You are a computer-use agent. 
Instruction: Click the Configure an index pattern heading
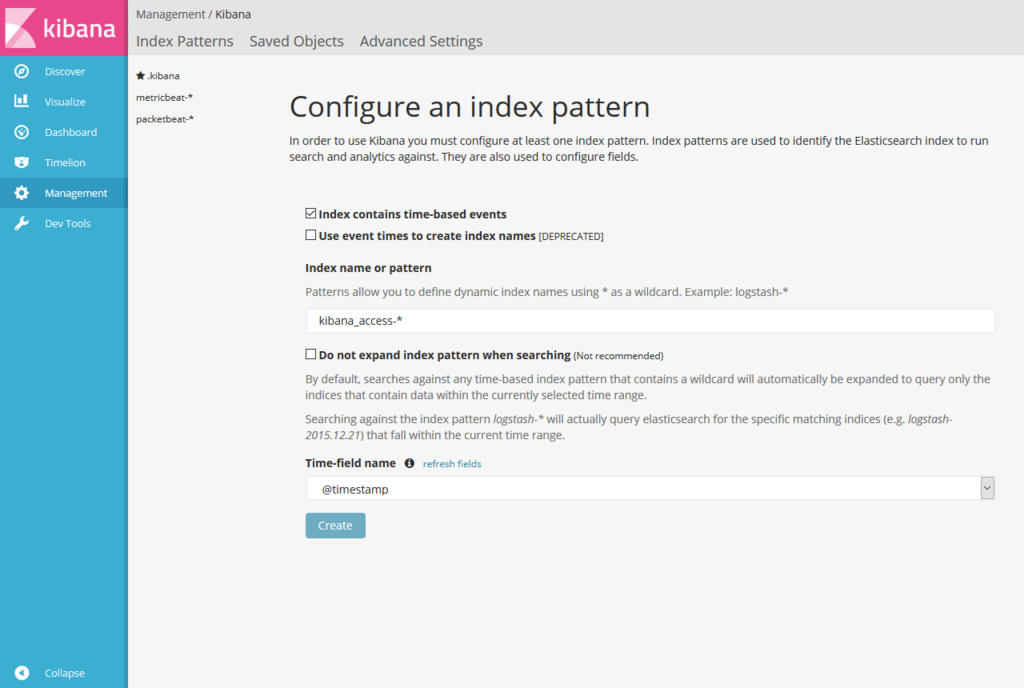point(470,107)
